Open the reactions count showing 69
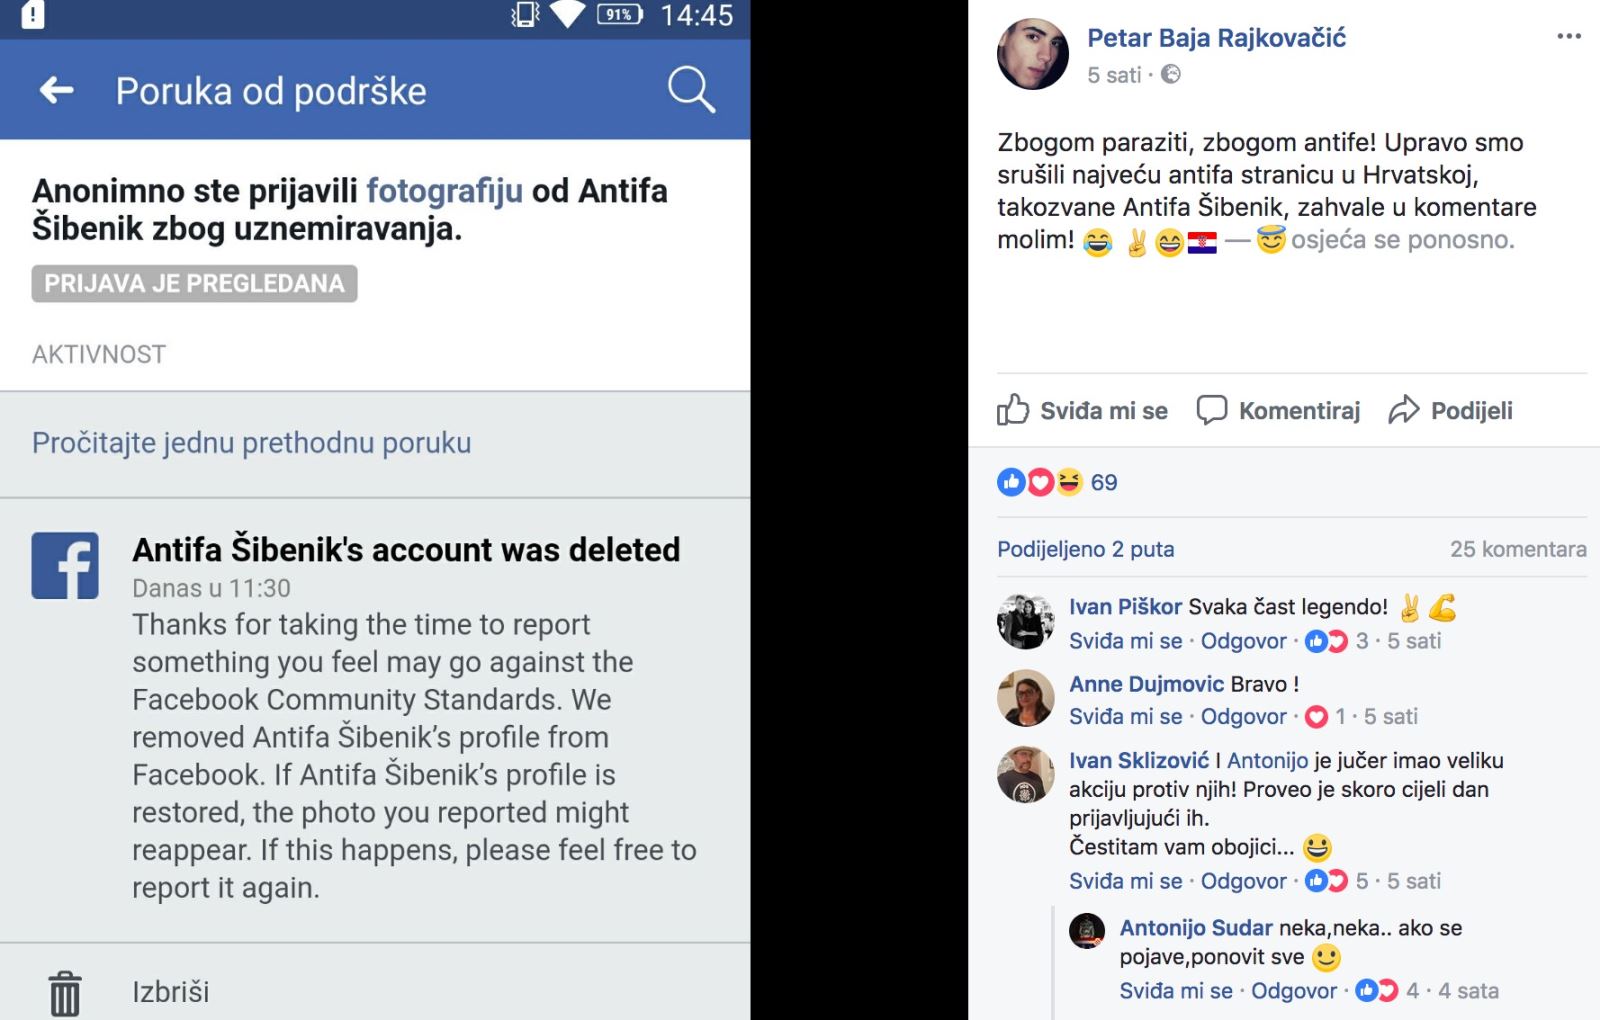The image size is (1600, 1020). (1104, 482)
